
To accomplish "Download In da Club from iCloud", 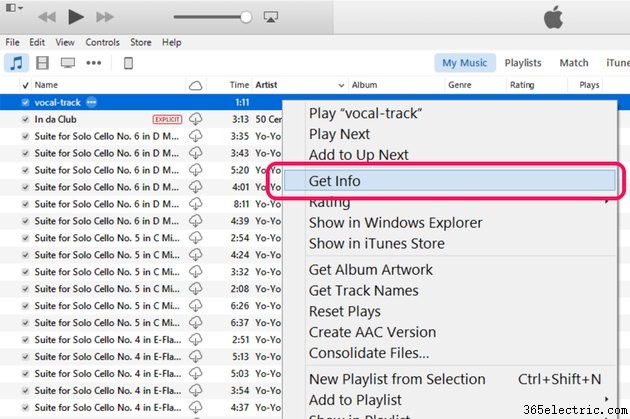I will pyautogui.click(x=195, y=119).
